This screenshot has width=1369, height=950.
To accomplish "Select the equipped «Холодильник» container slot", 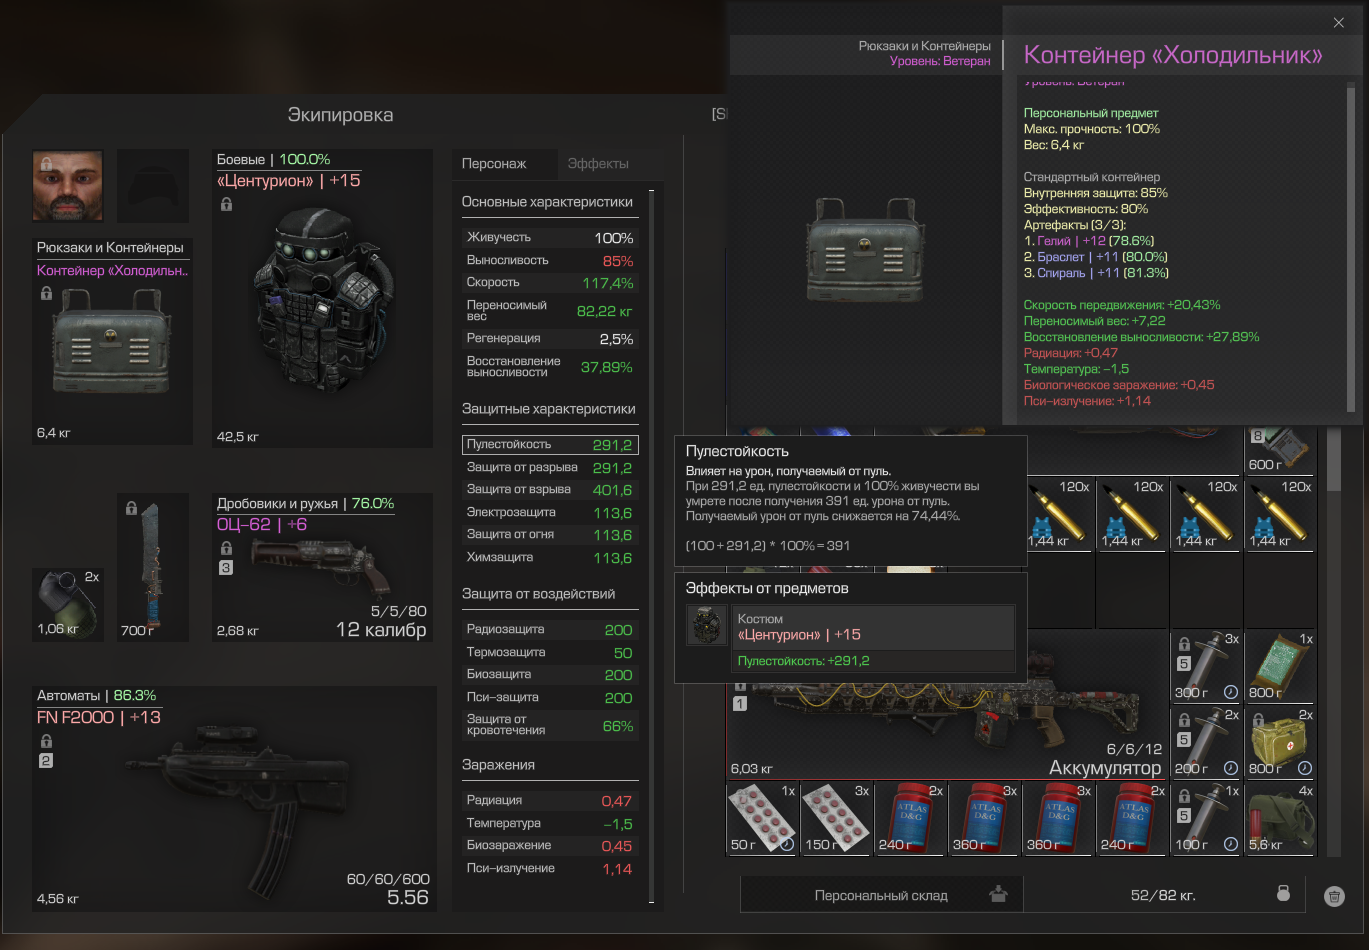I will click(112, 341).
